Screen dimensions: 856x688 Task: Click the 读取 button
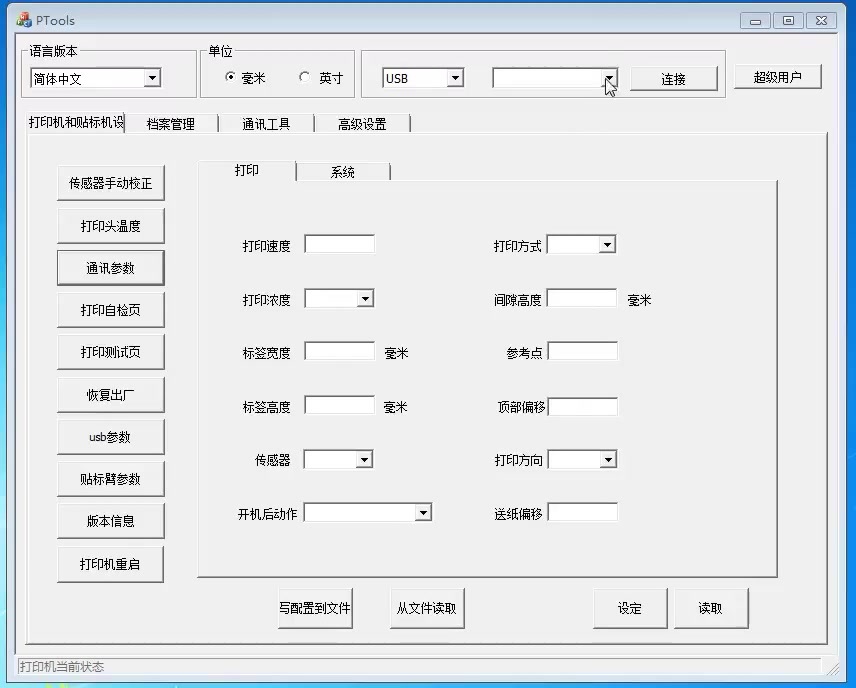click(x=710, y=608)
